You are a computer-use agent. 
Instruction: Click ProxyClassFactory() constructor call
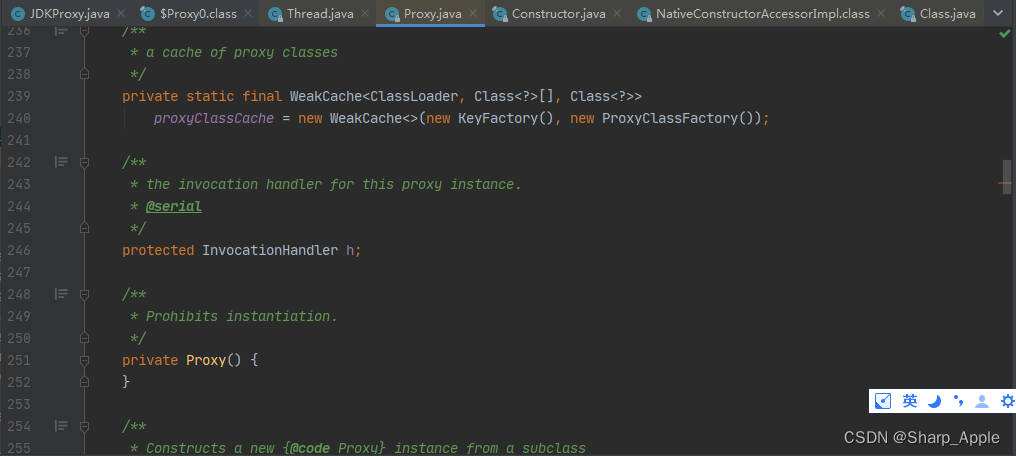(x=677, y=119)
